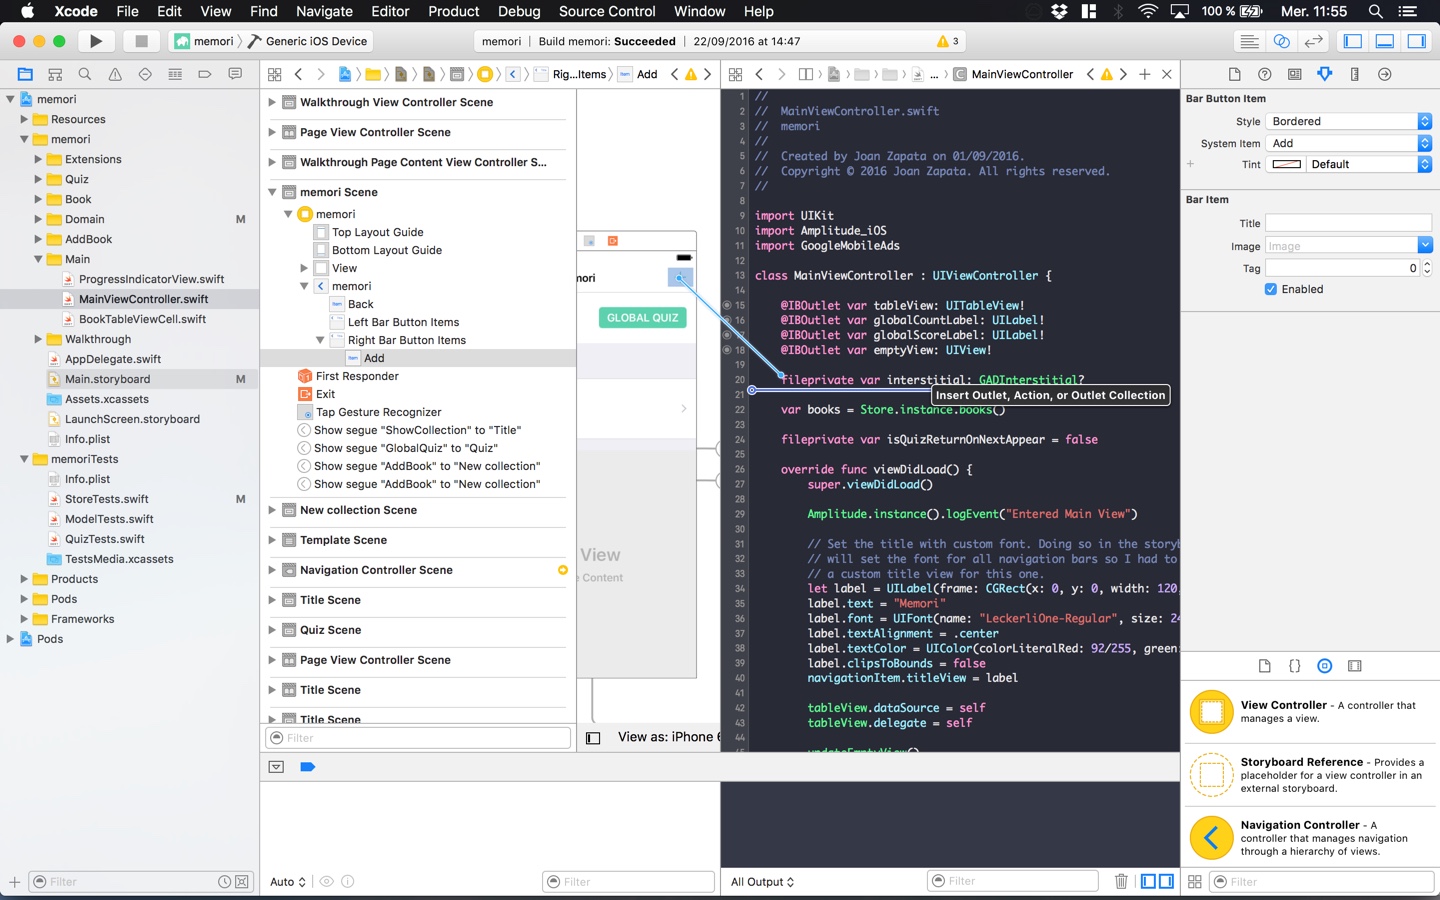Open the Issue navigator warning icon
The height and width of the screenshot is (900, 1440).
[115, 74]
